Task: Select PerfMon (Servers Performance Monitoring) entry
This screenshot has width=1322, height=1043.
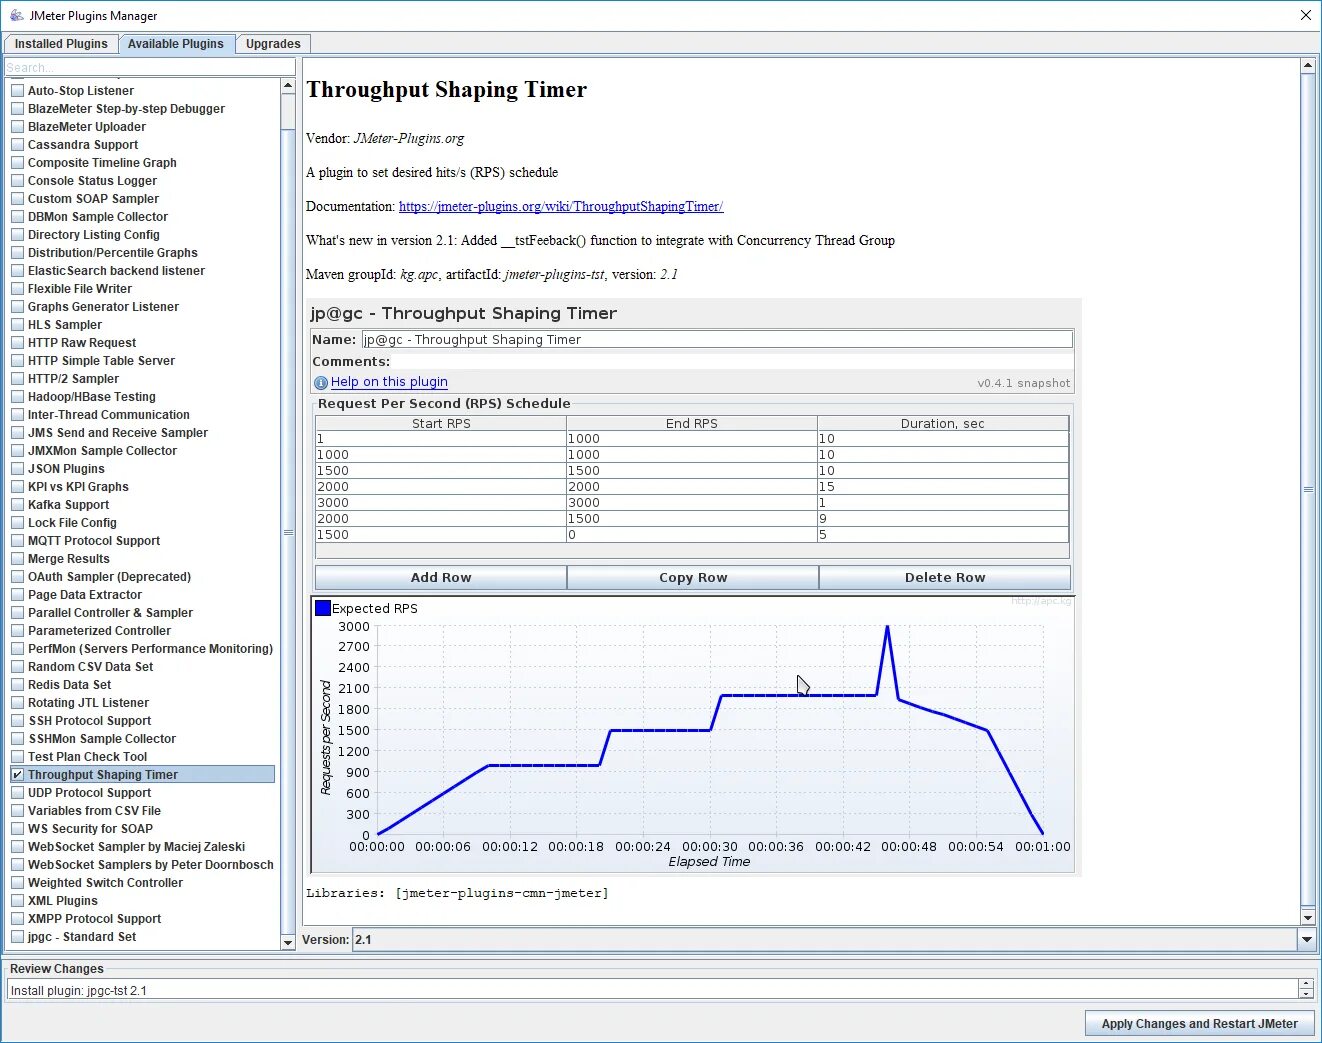Action: 150,649
